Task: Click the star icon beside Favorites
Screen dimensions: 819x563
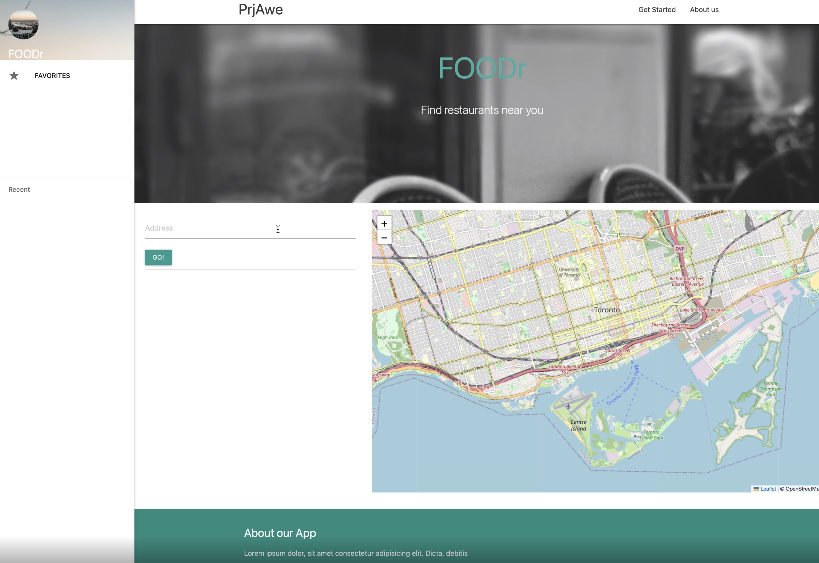Action: 14,76
